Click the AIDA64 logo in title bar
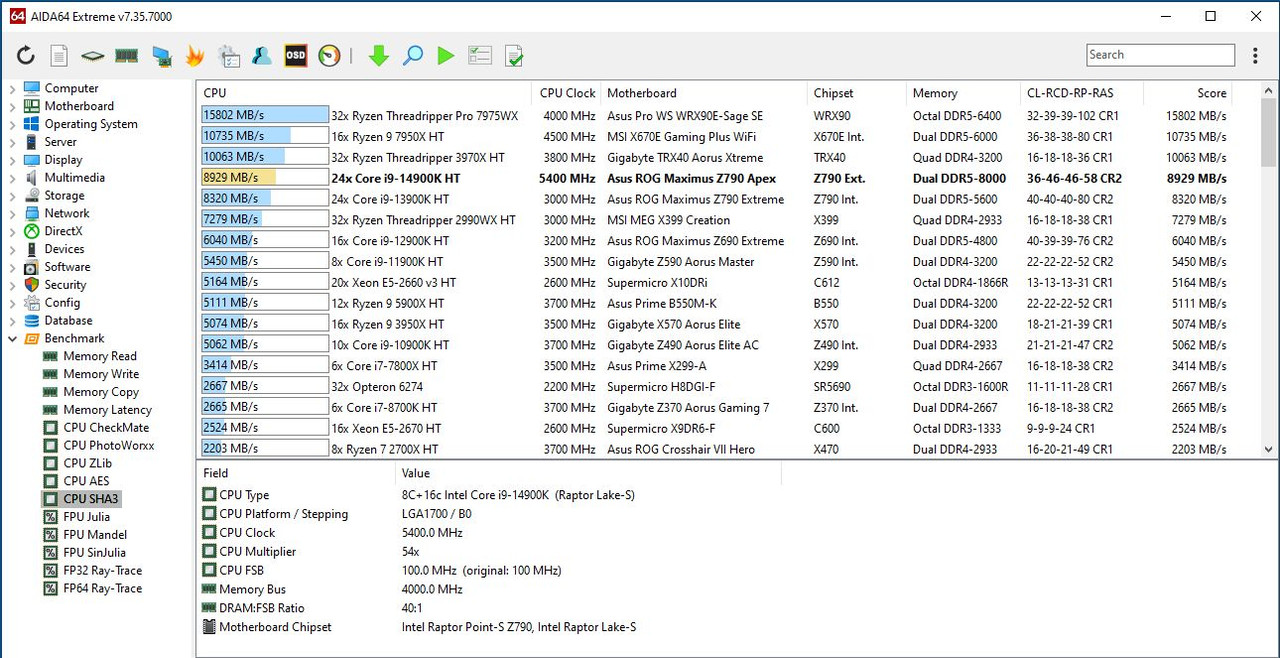This screenshot has height=658, width=1280. pos(17,16)
